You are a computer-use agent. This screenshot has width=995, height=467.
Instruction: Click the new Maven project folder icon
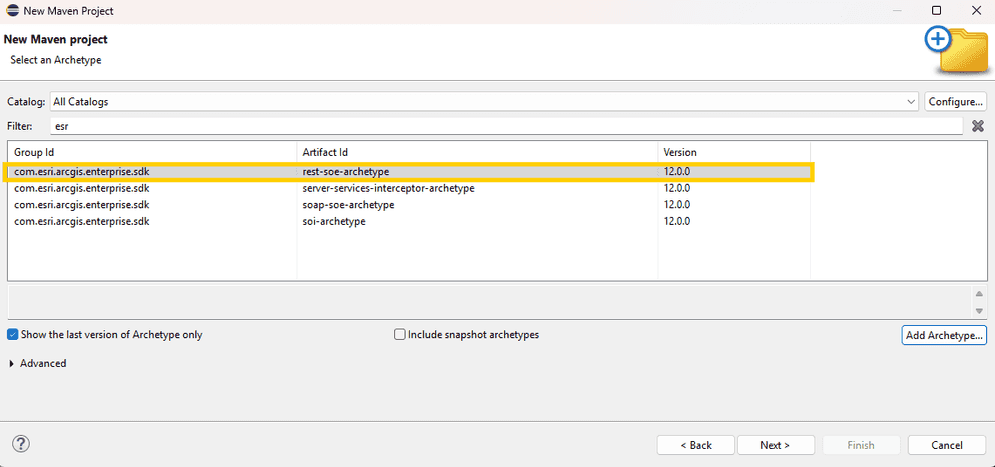click(x=956, y=51)
